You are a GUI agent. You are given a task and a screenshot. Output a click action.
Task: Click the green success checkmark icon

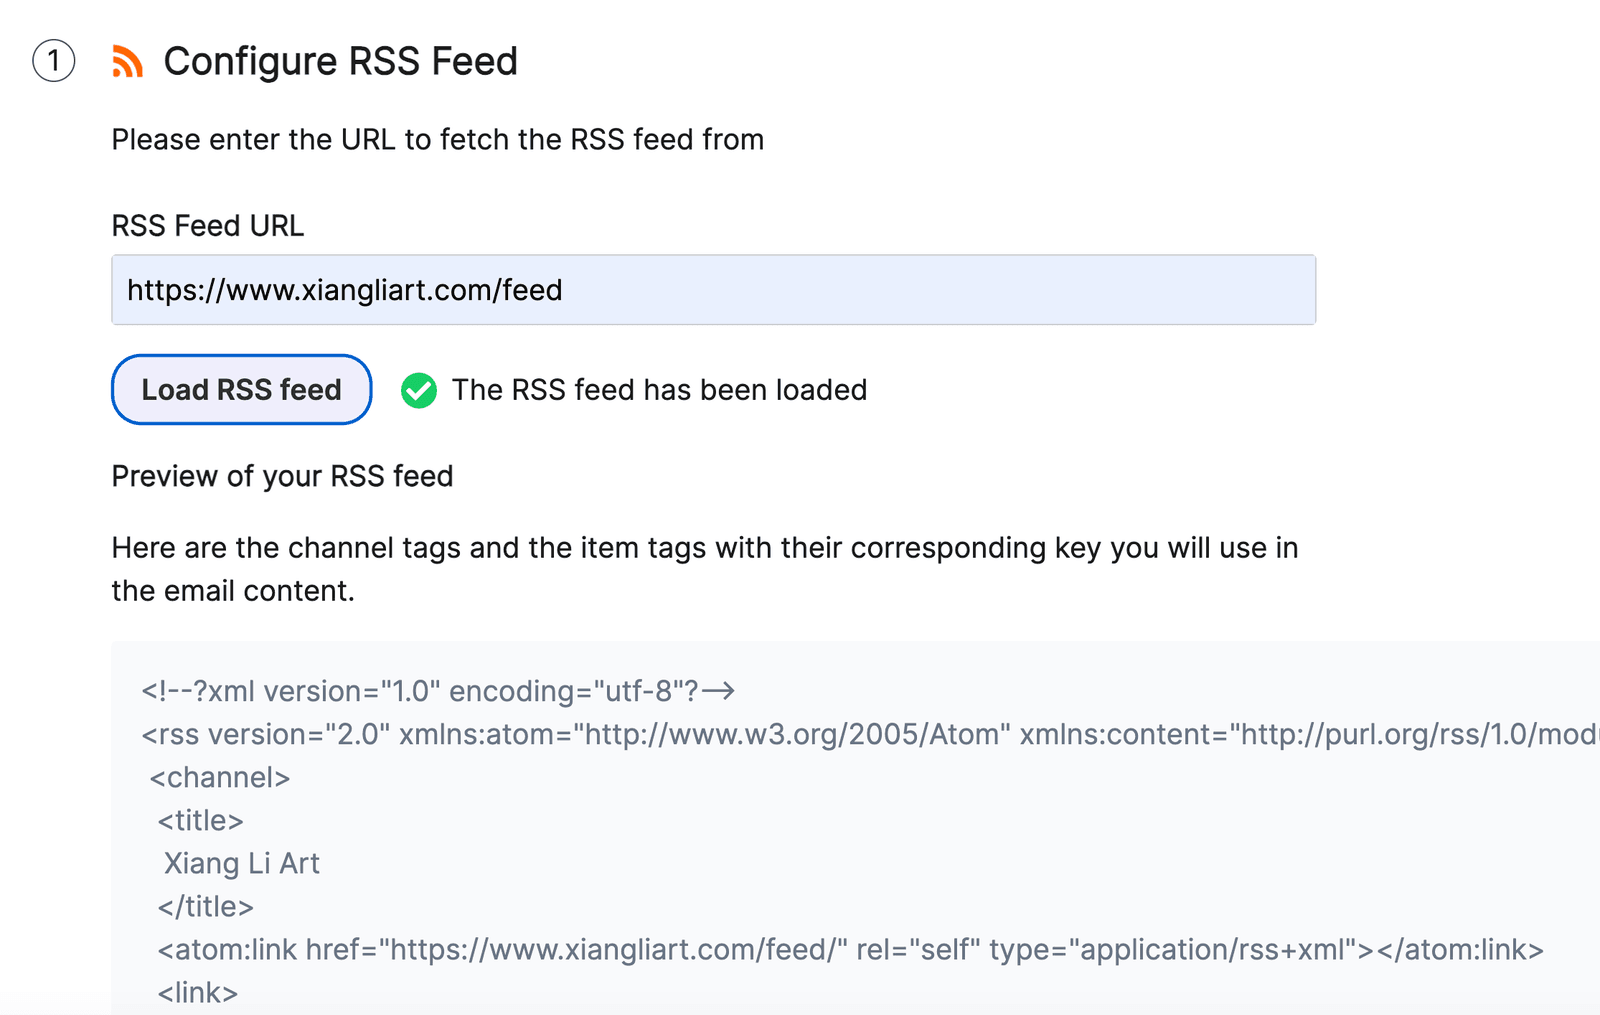click(419, 390)
